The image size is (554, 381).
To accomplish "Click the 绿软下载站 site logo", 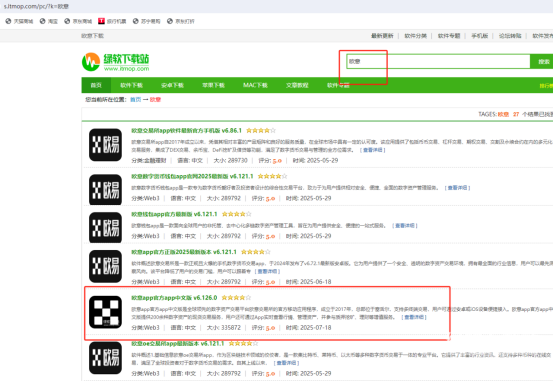I will click(x=116, y=62).
